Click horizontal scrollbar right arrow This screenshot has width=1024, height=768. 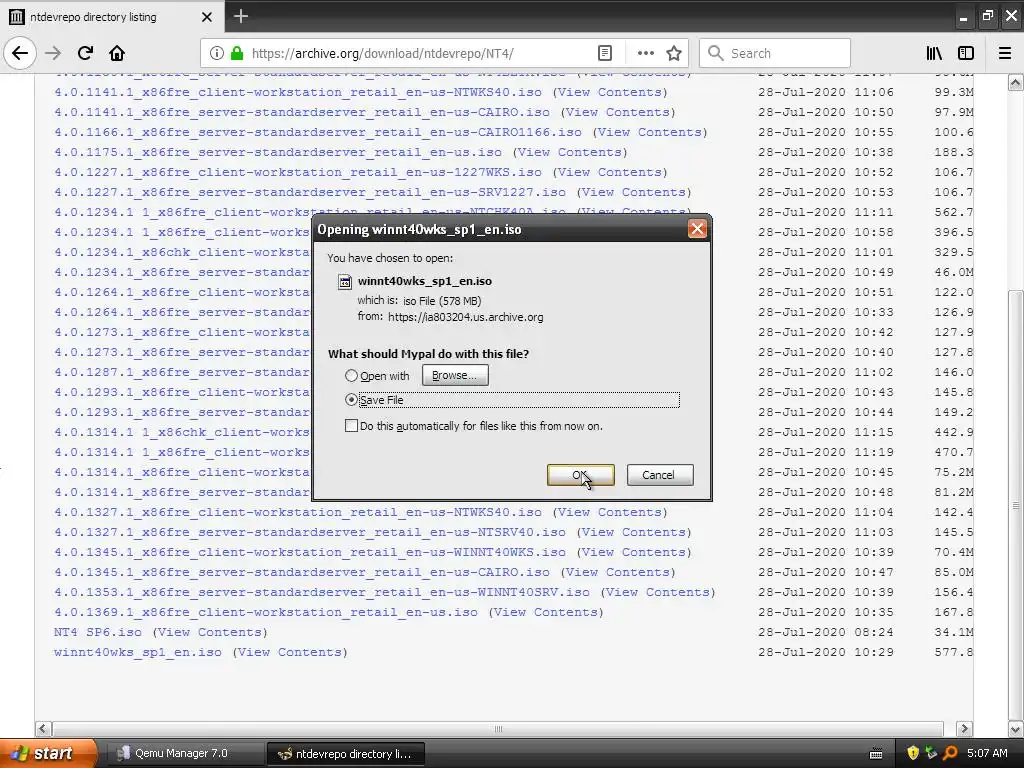[964, 728]
